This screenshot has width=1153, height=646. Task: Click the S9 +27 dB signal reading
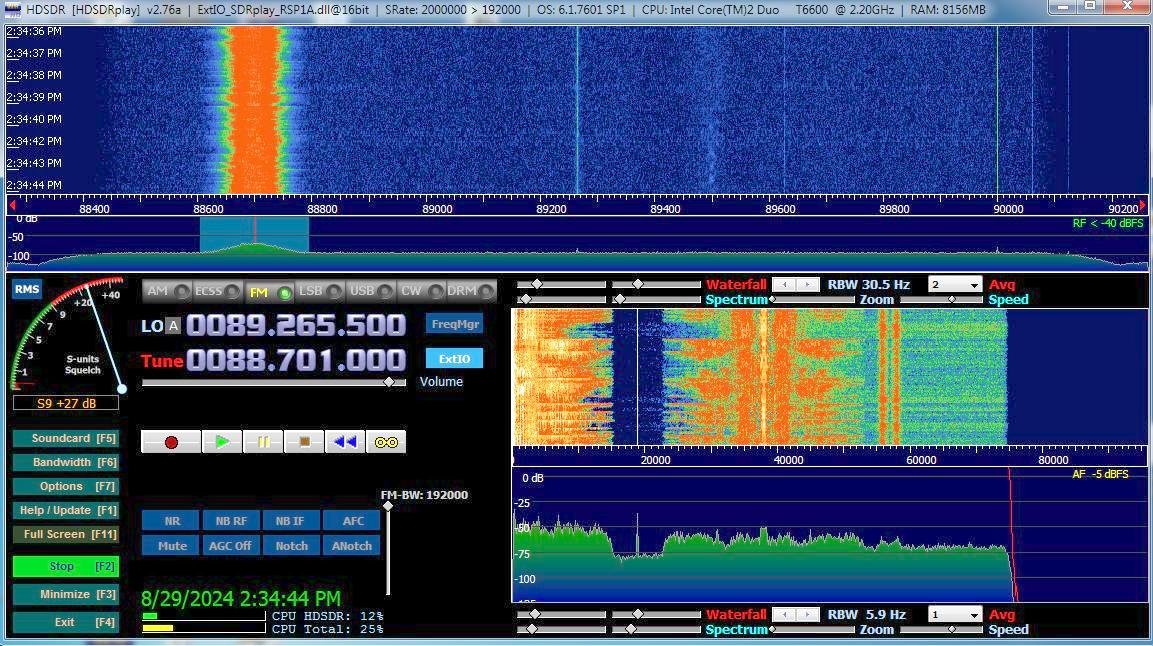(66, 403)
